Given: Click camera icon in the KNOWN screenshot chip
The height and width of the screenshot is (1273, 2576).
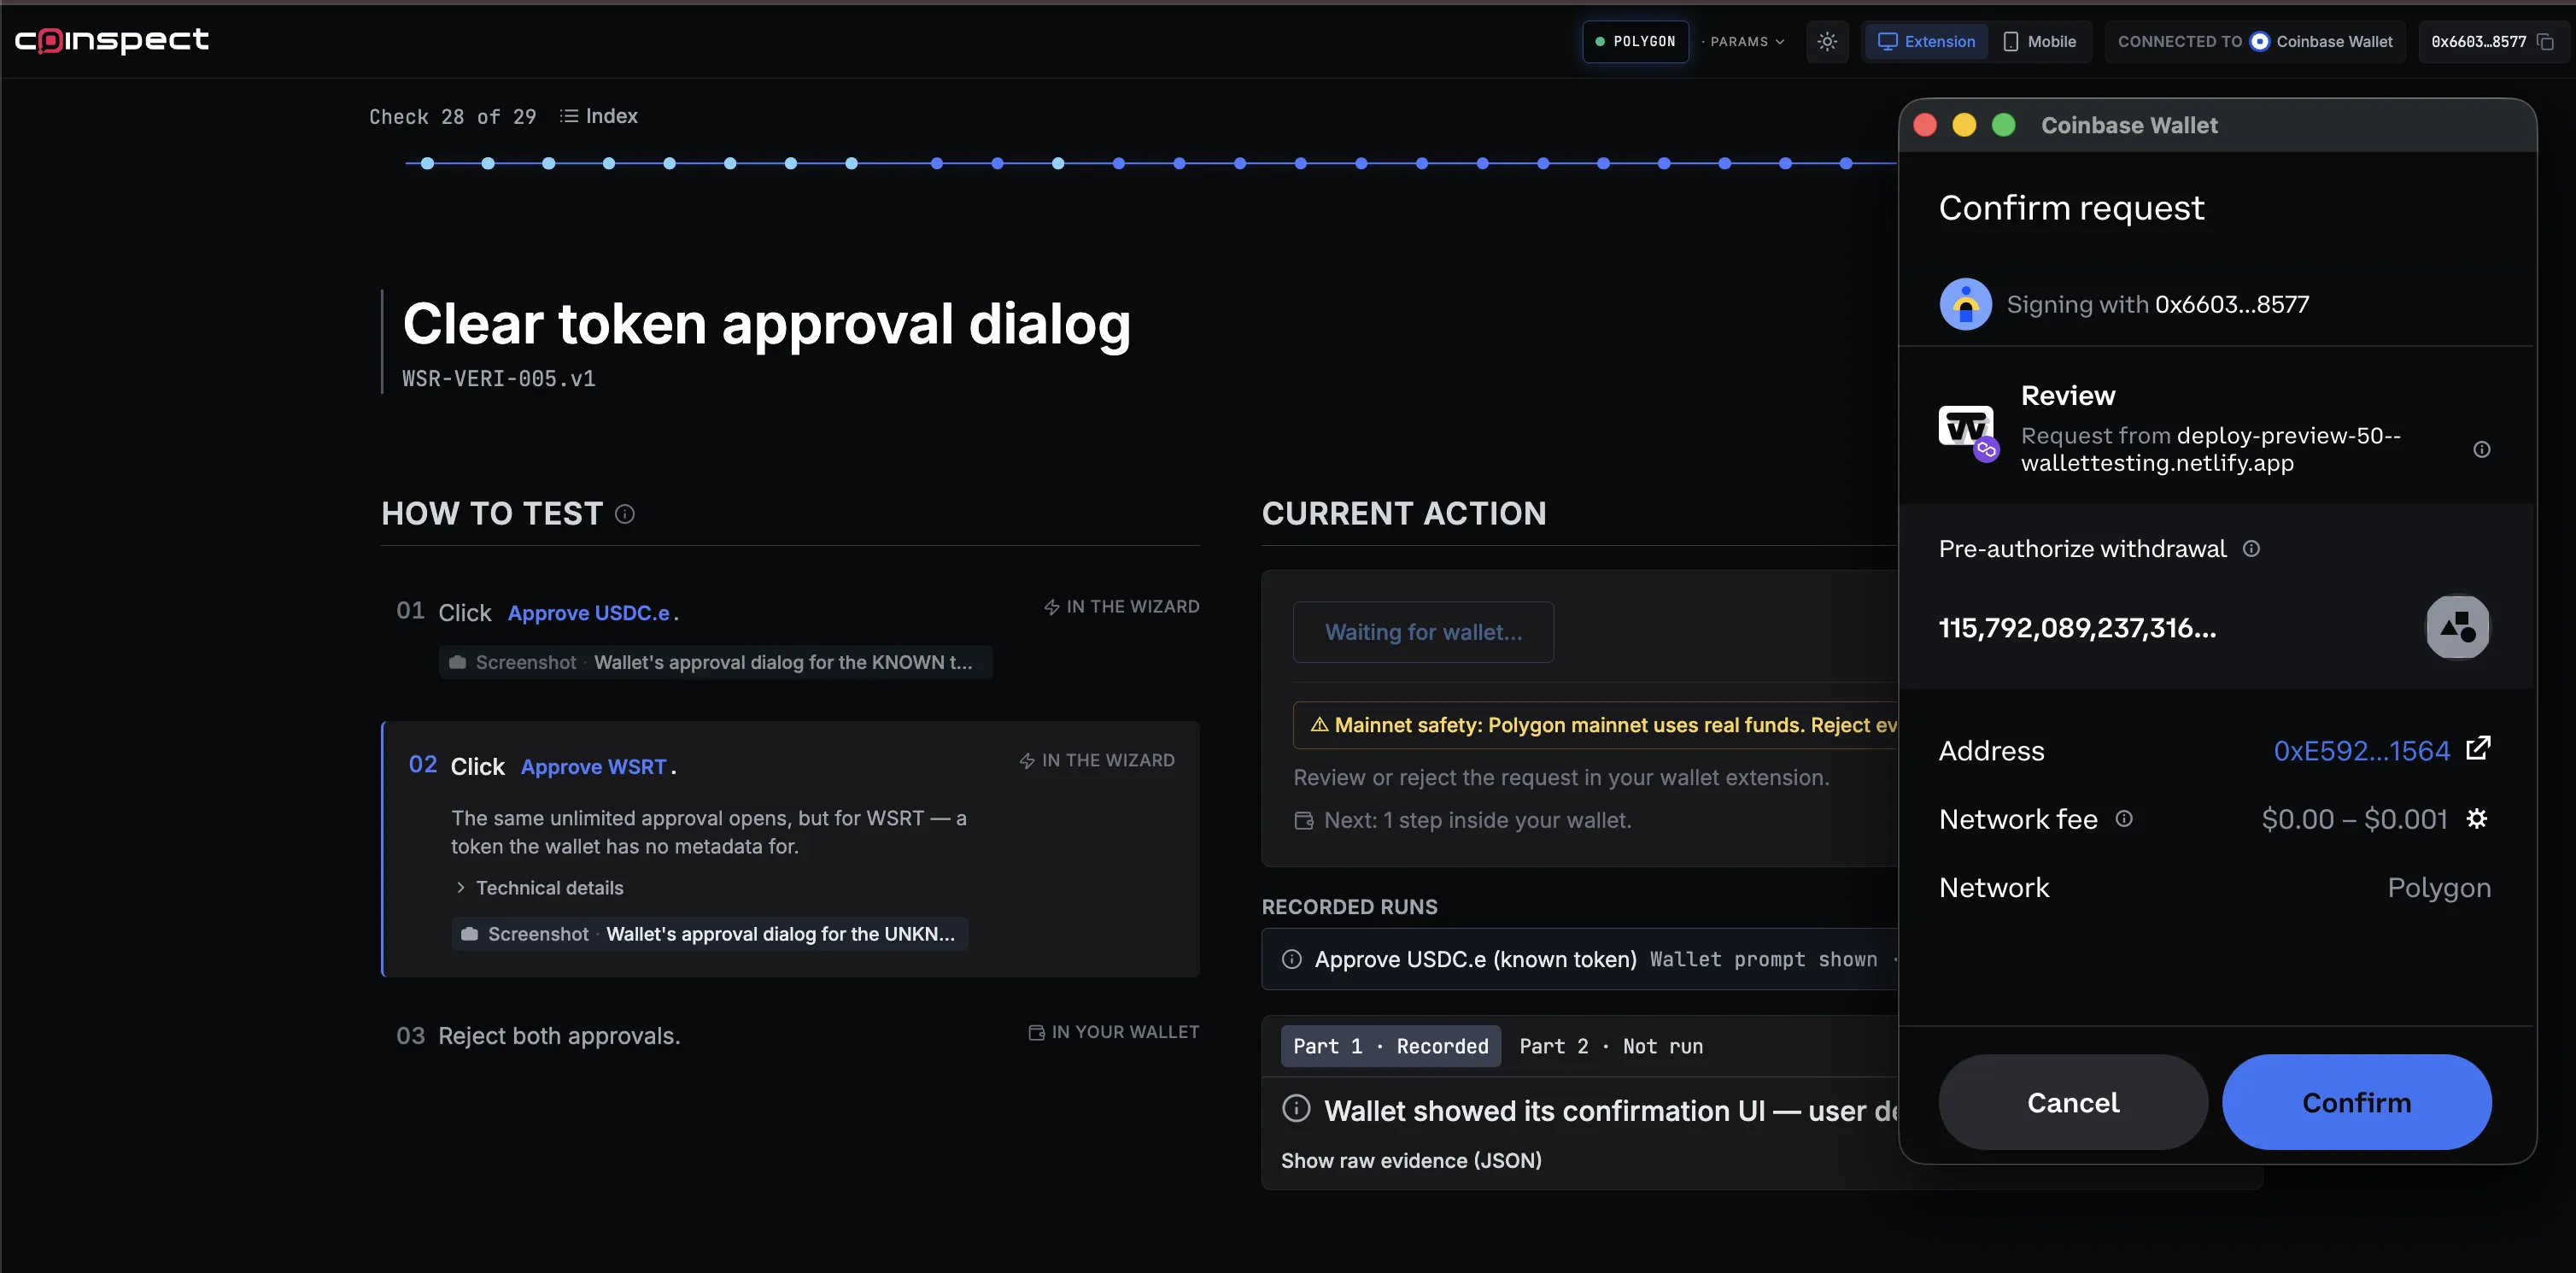Looking at the screenshot, I should pos(457,662).
